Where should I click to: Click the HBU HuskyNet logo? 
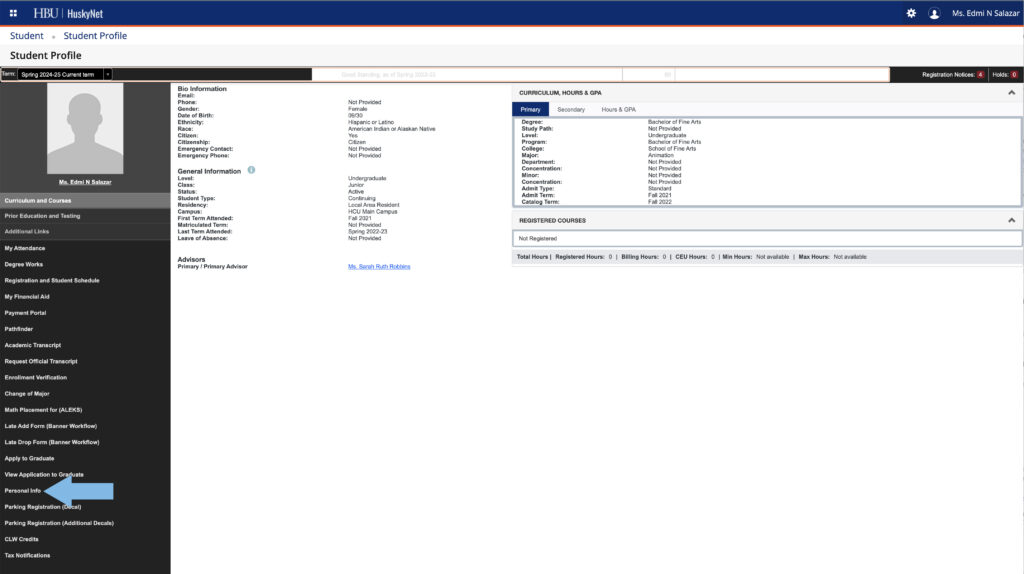coord(68,13)
